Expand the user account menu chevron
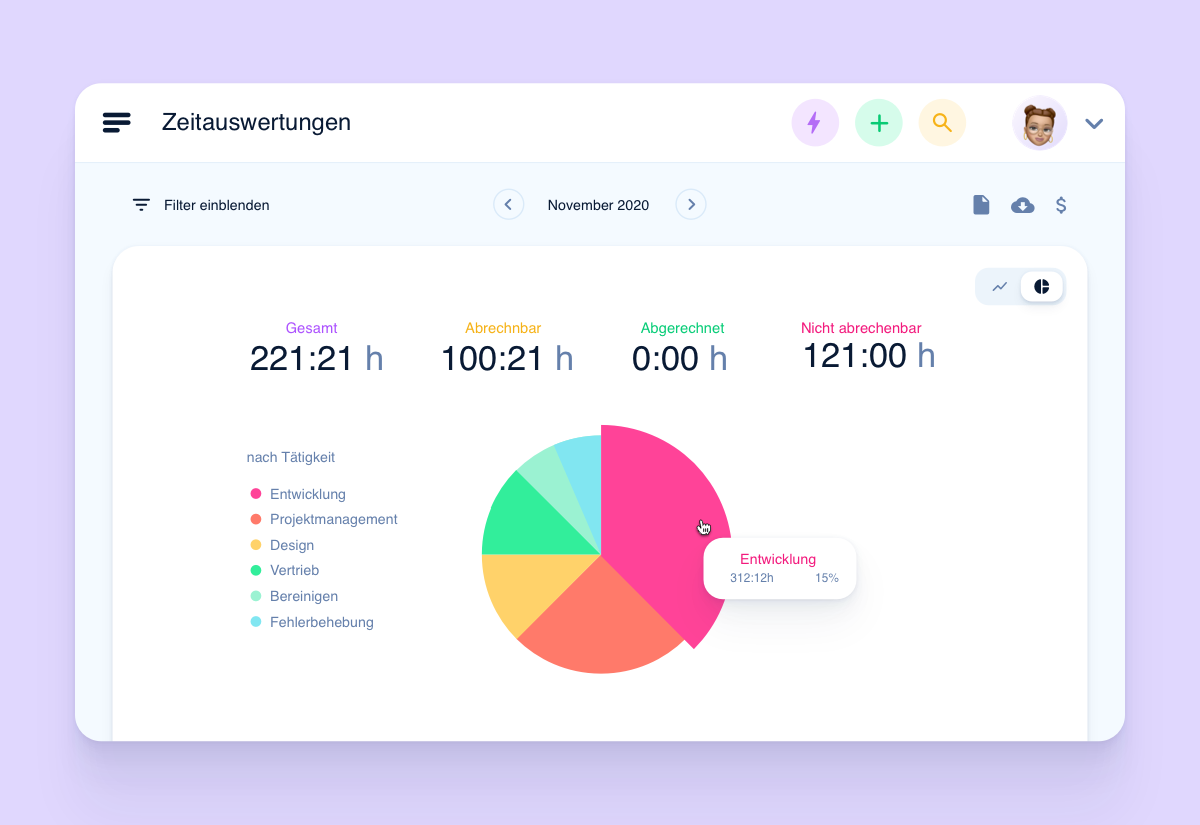Viewport: 1200px width, 825px height. point(1094,123)
